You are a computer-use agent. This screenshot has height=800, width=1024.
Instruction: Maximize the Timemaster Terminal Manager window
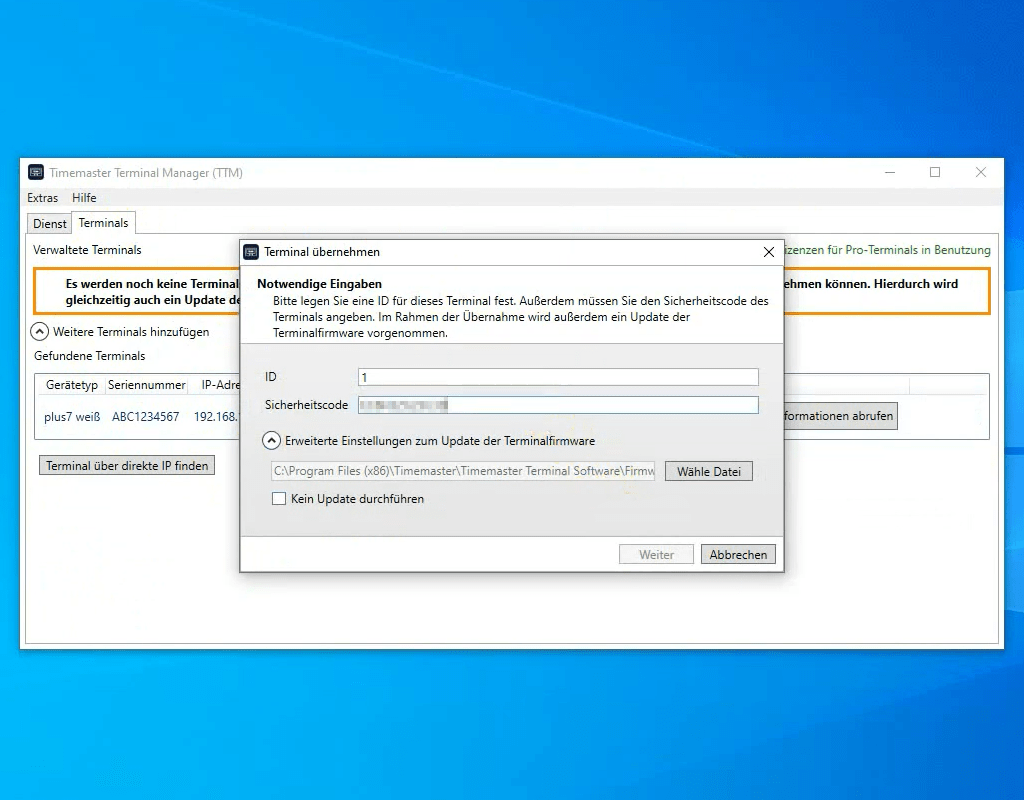pos(935,172)
